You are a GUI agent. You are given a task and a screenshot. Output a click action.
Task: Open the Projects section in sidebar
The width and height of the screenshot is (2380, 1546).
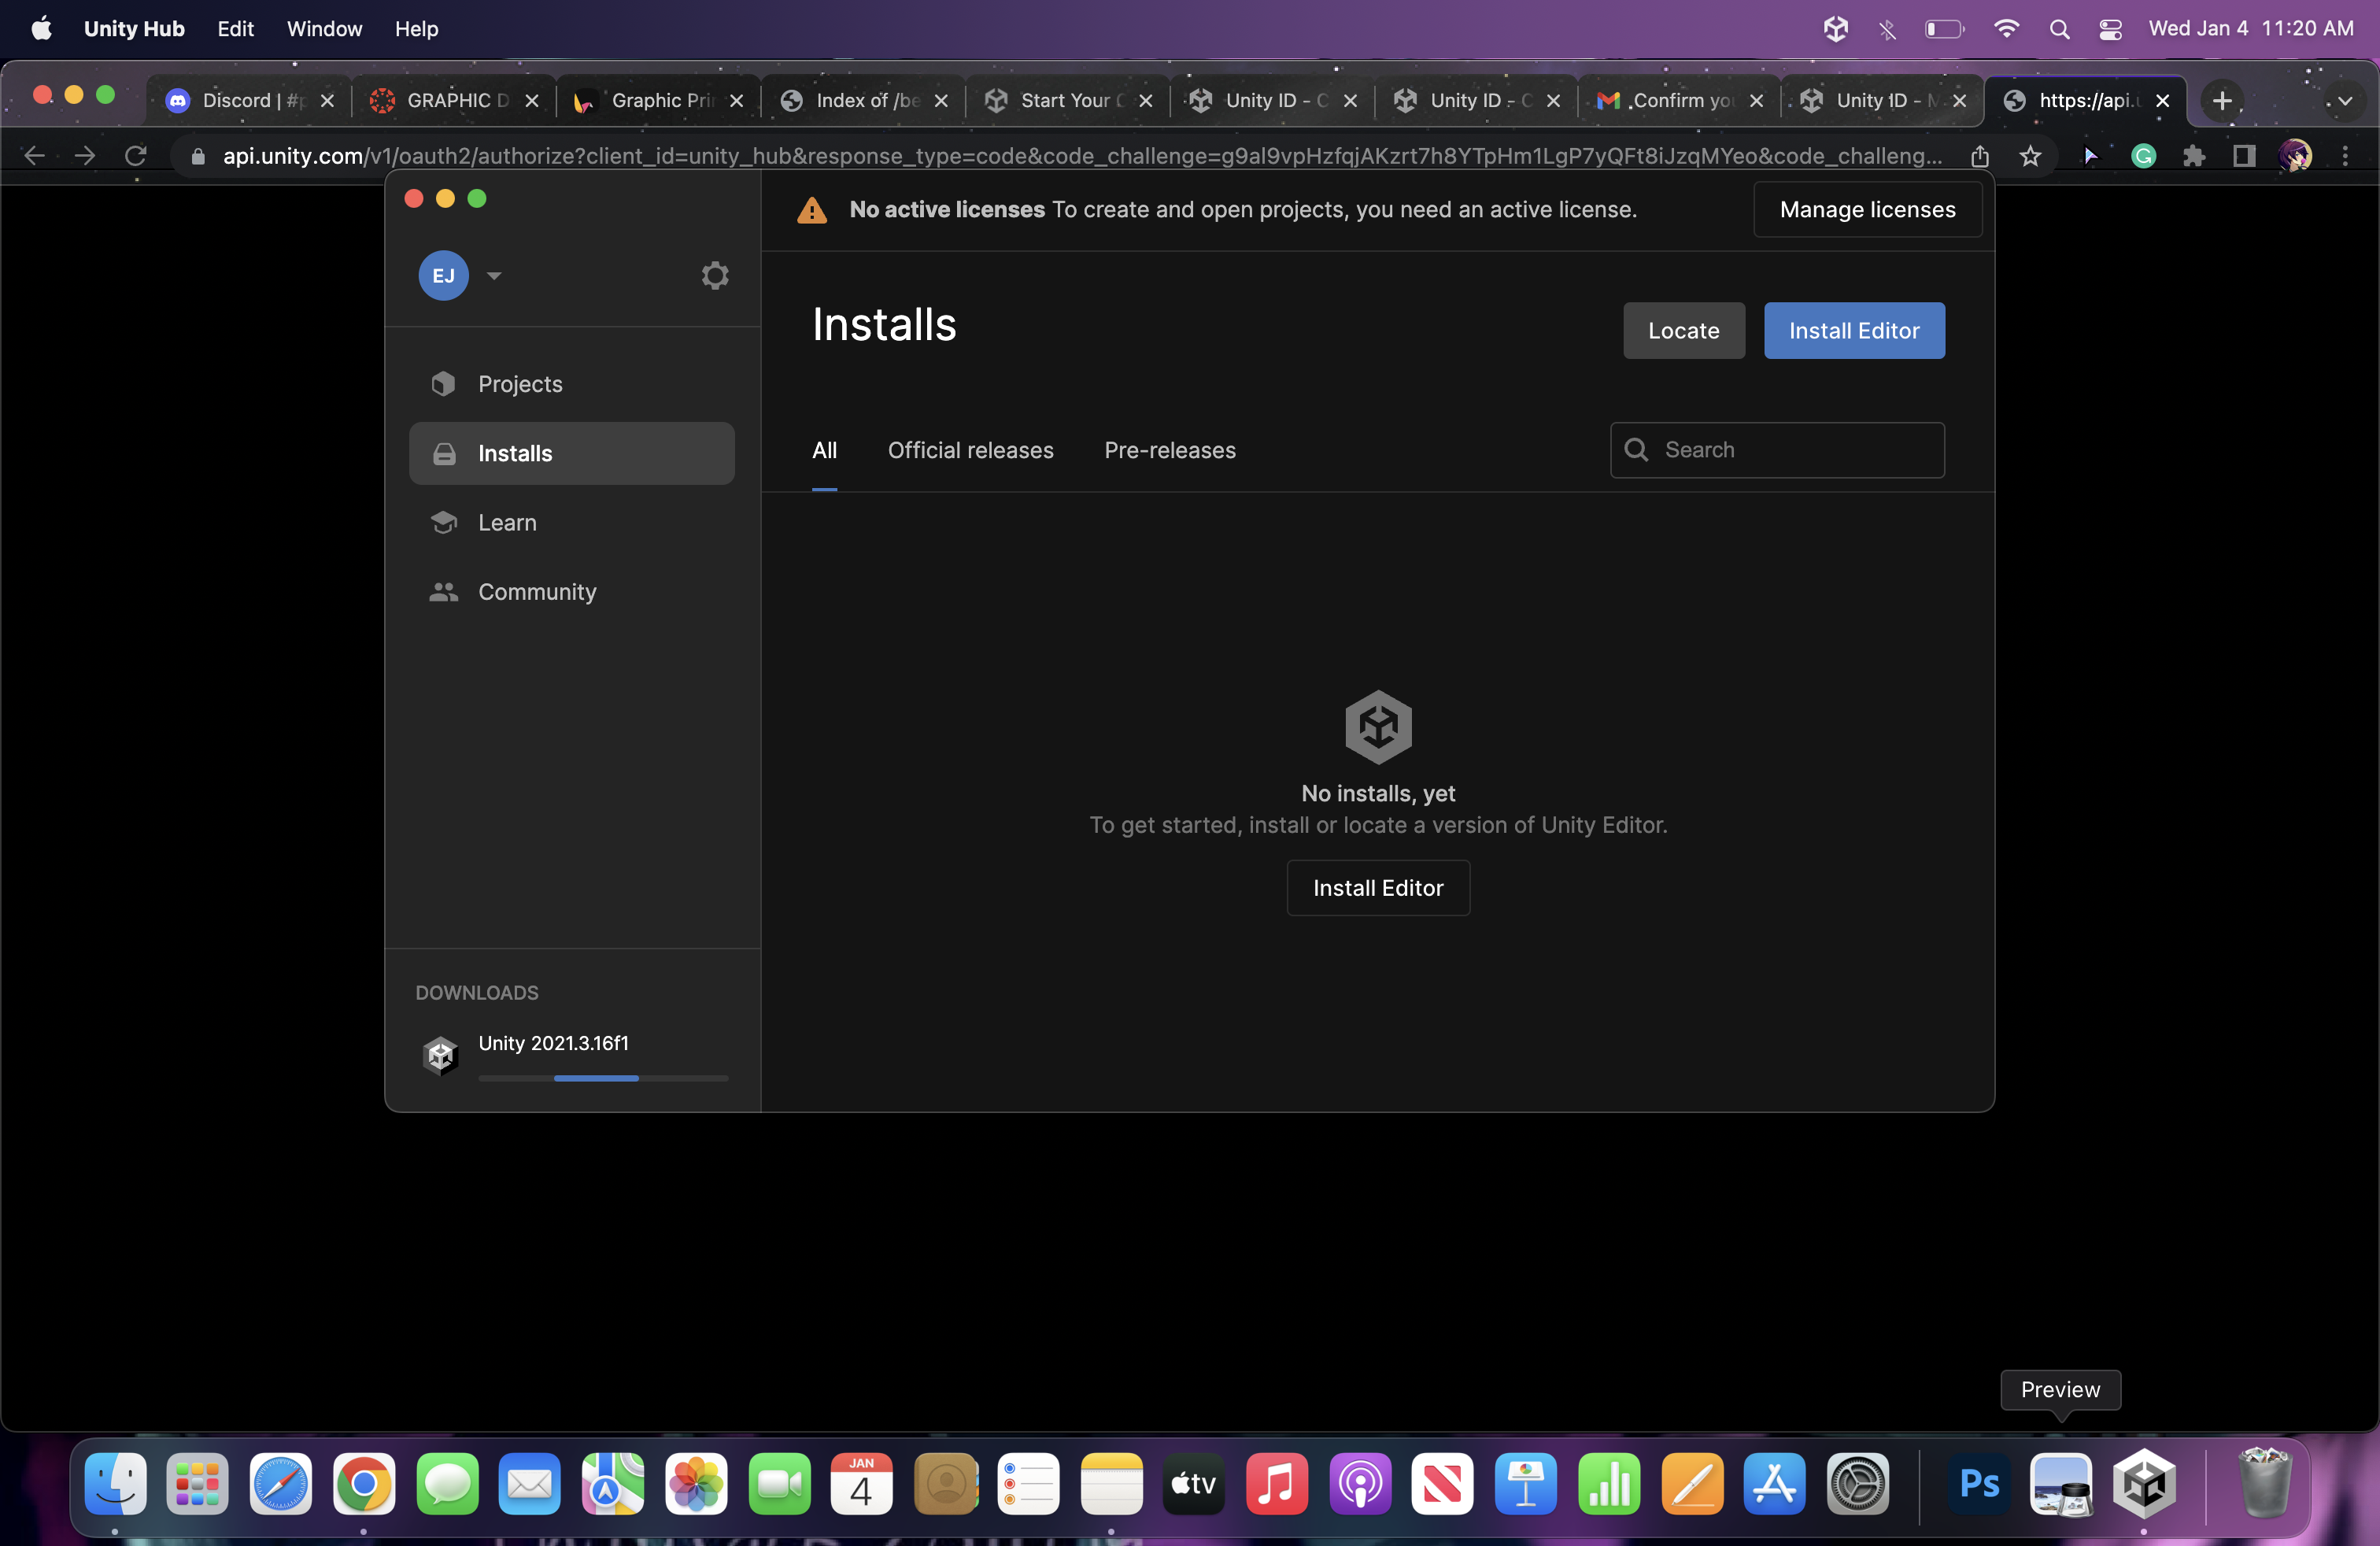click(x=572, y=384)
